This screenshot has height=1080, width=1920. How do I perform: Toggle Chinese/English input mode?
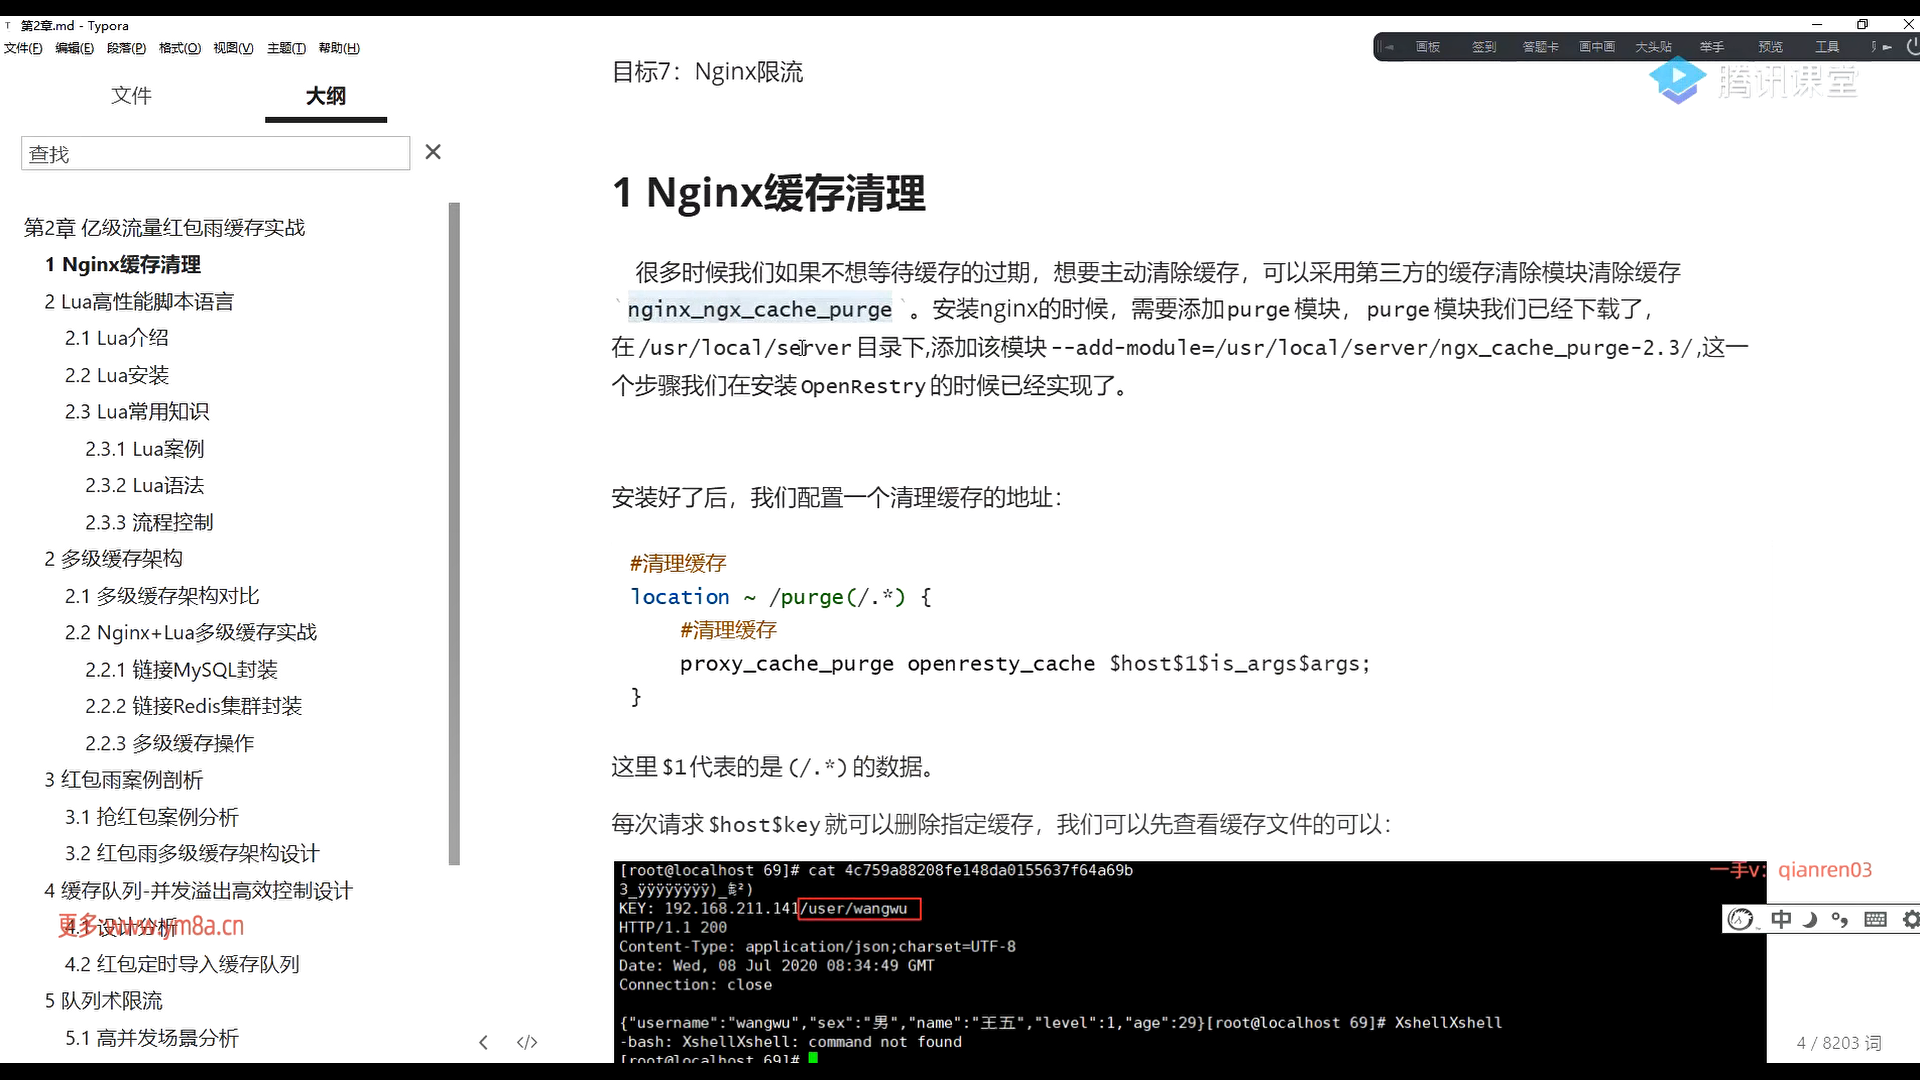coord(1781,919)
